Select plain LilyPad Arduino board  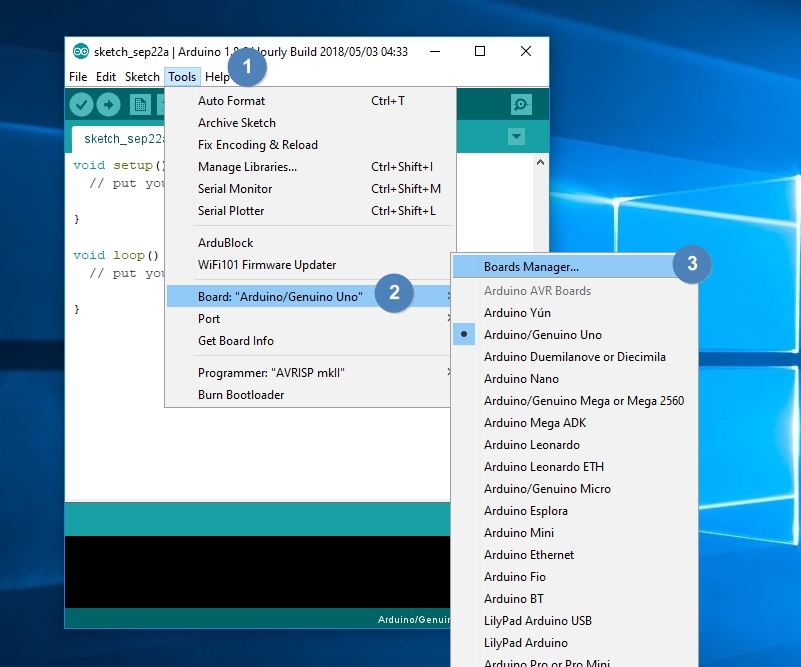(575, 642)
